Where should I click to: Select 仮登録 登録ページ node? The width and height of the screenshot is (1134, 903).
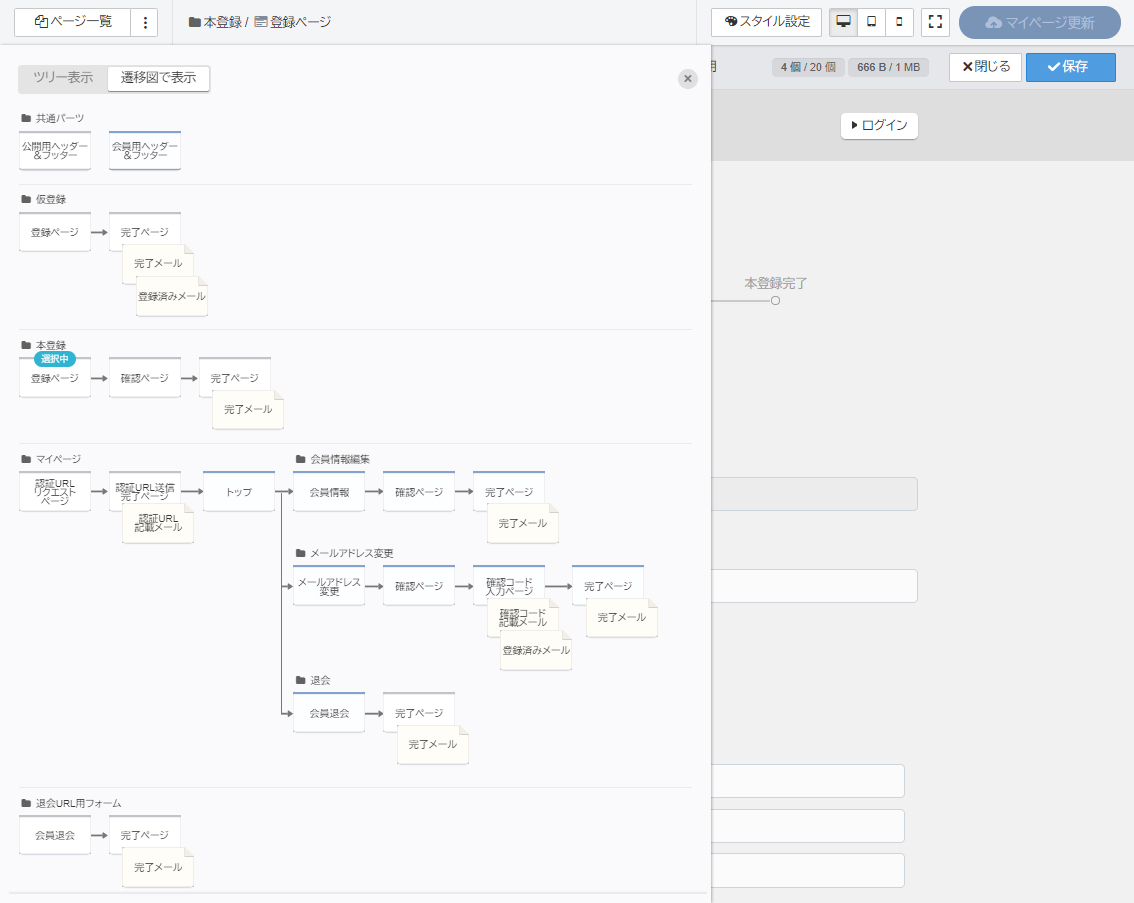tap(55, 232)
